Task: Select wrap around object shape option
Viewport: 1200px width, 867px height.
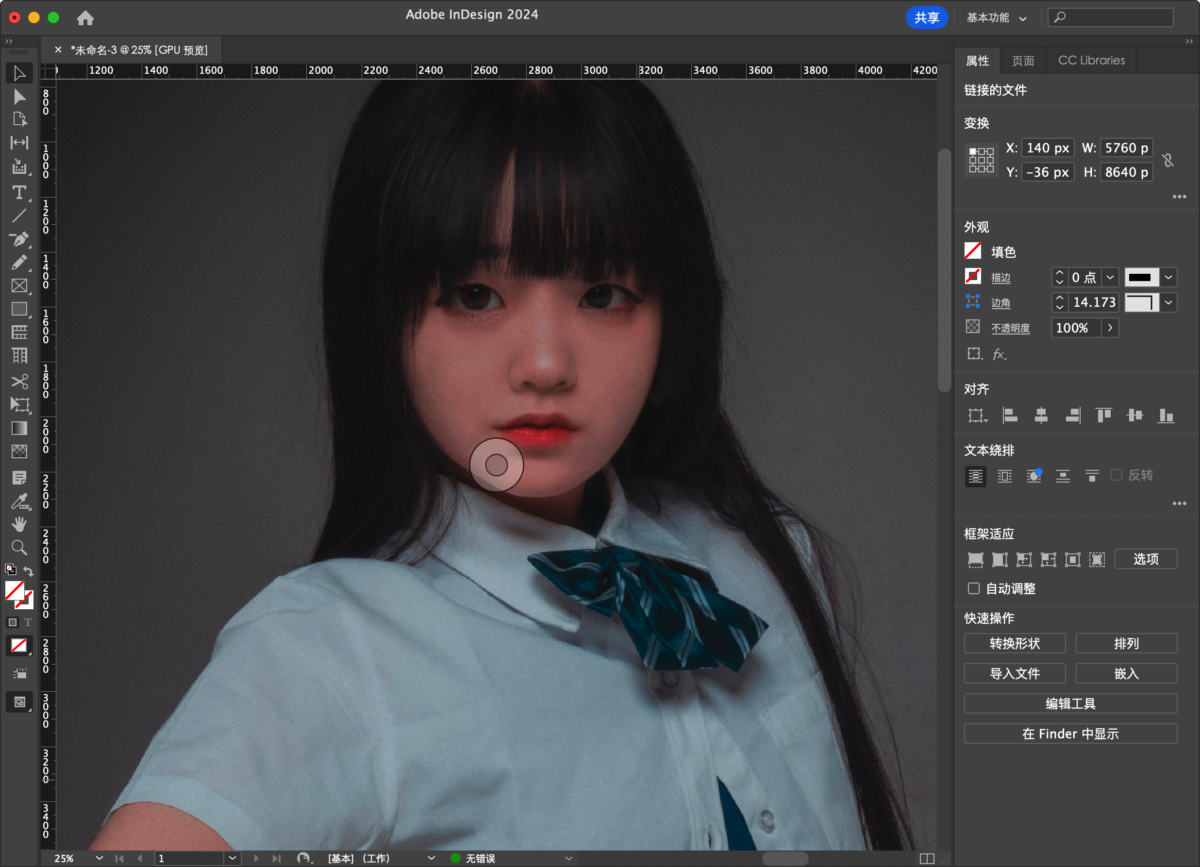Action: coord(1034,476)
